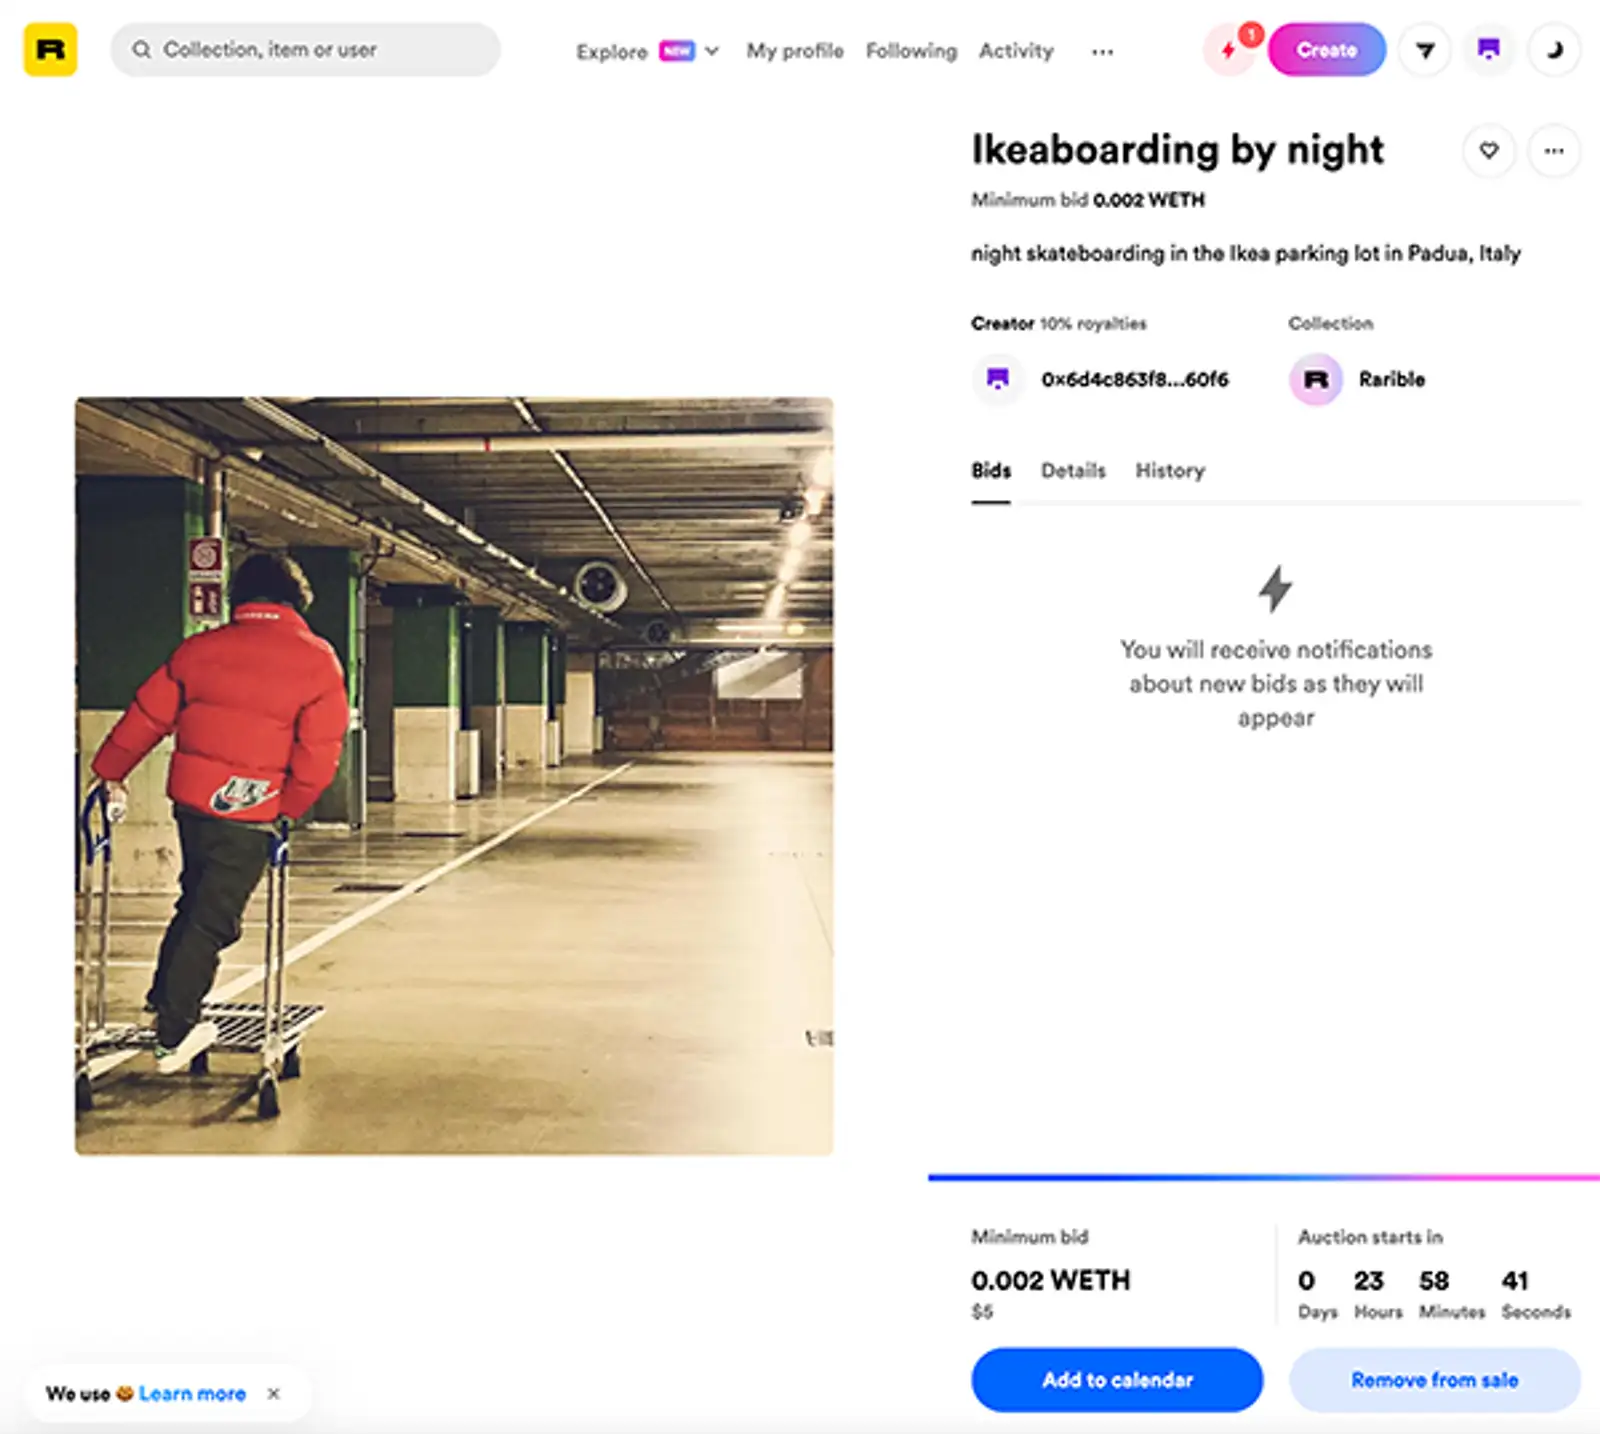Go to My profile
Image resolution: width=1600 pixels, height=1434 pixels.
coord(795,51)
